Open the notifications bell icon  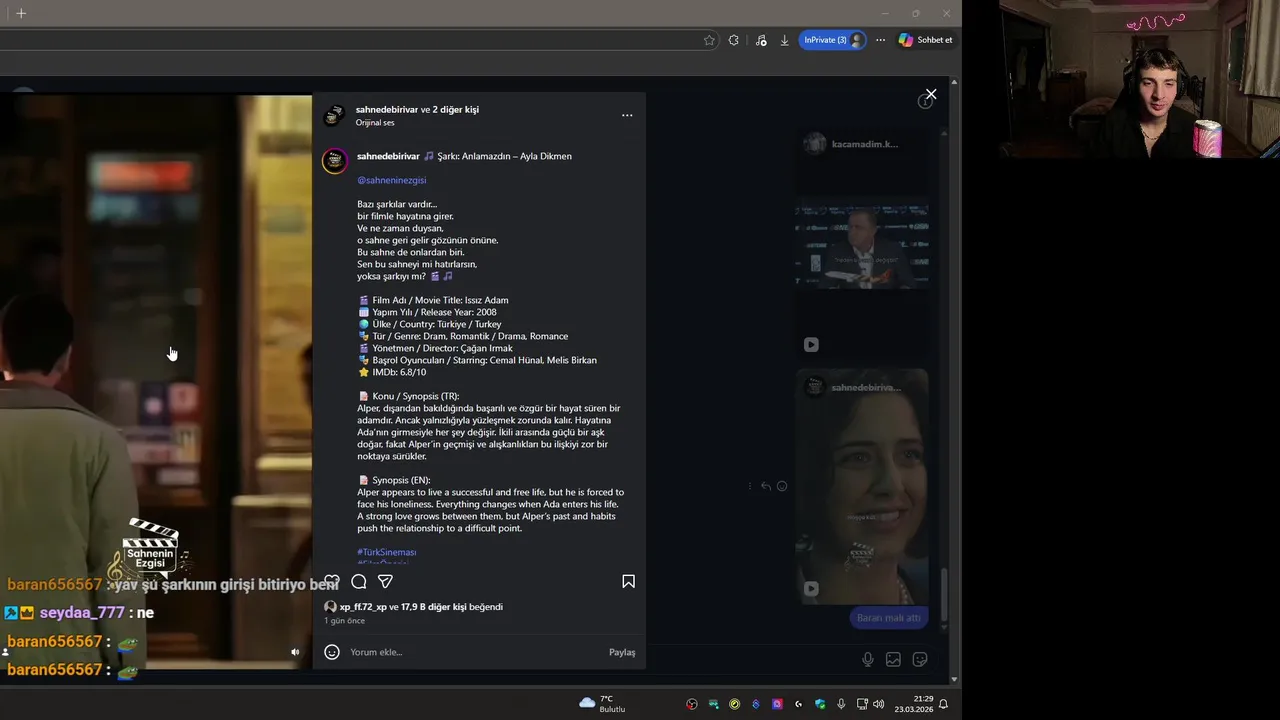pos(943,704)
